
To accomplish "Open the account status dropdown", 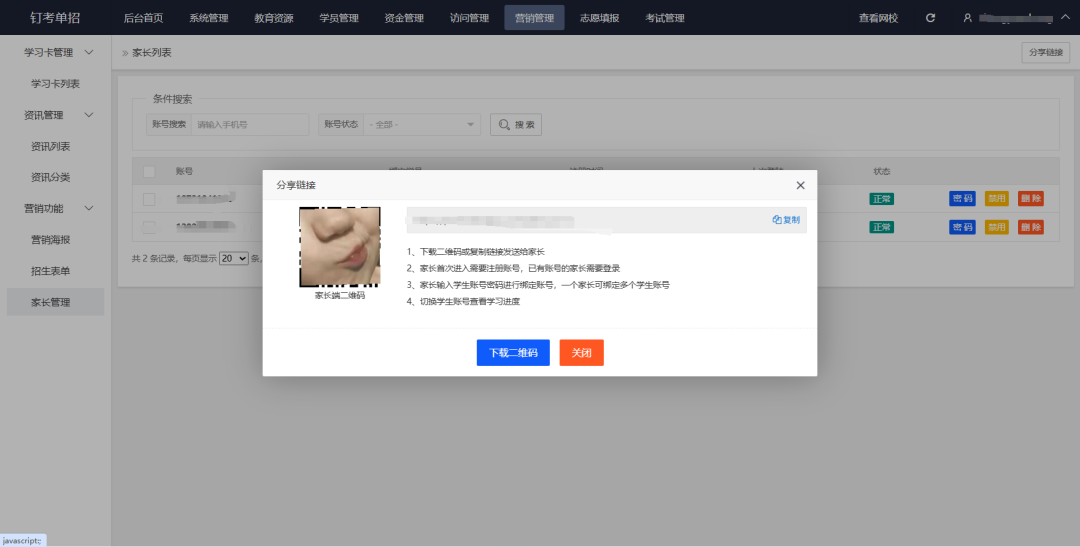I will [x=422, y=125].
